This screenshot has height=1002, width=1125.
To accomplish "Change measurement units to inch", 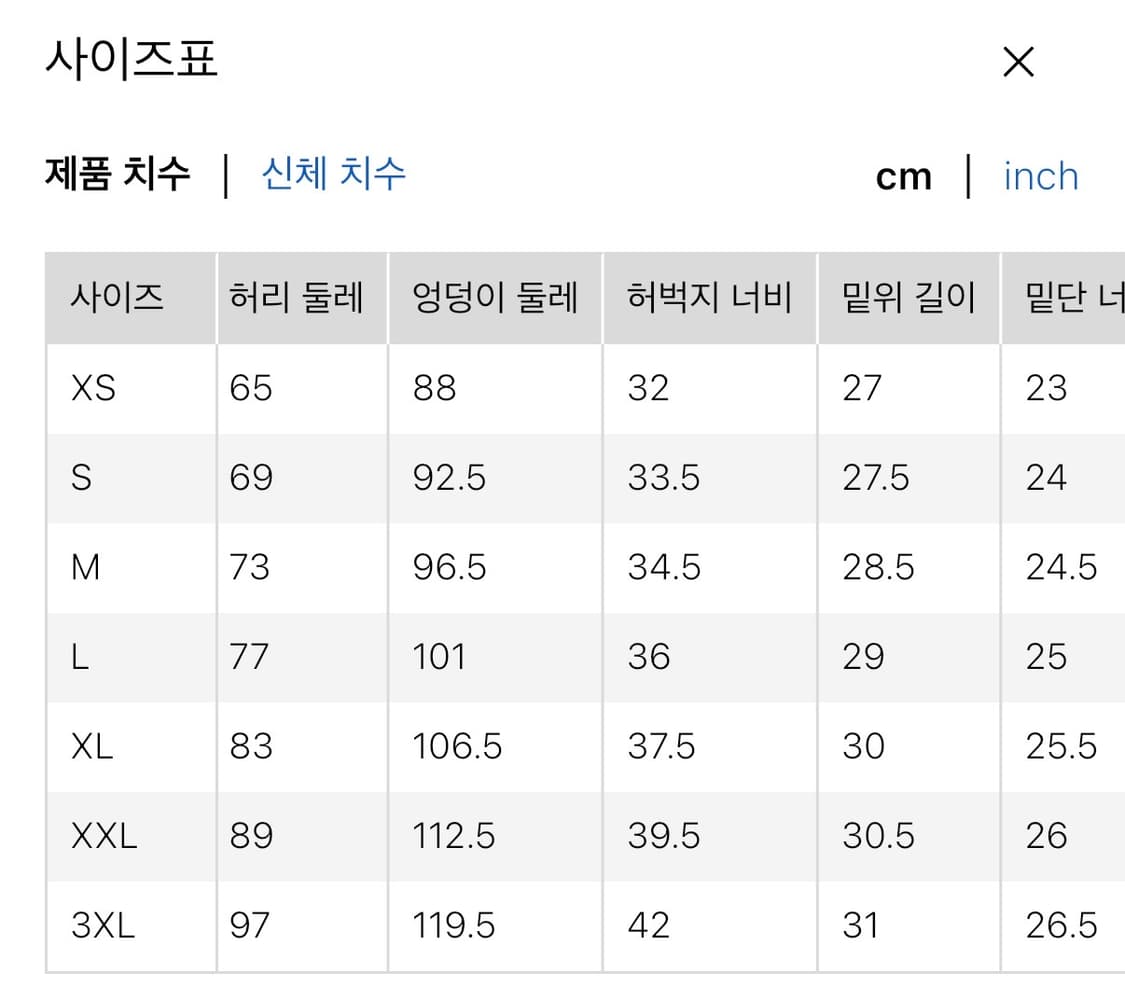I will point(1040,176).
